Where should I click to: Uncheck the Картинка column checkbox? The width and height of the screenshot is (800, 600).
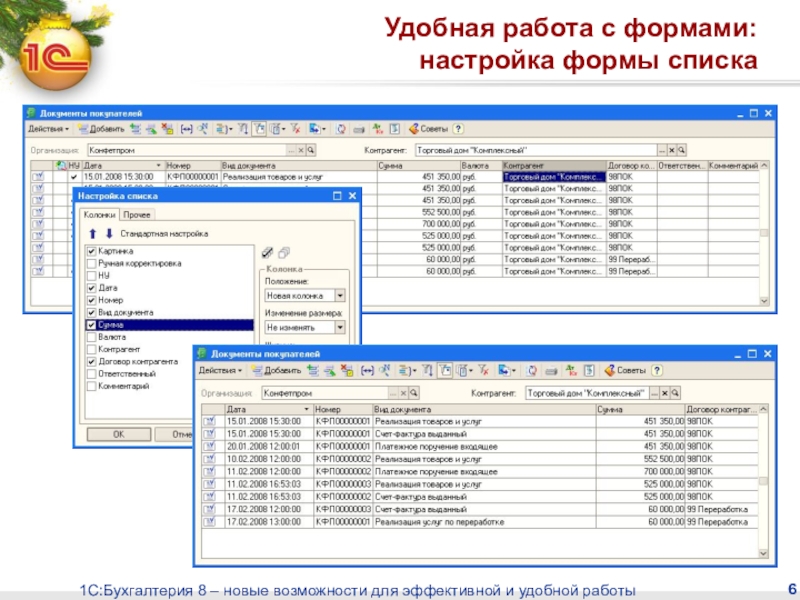click(x=91, y=251)
